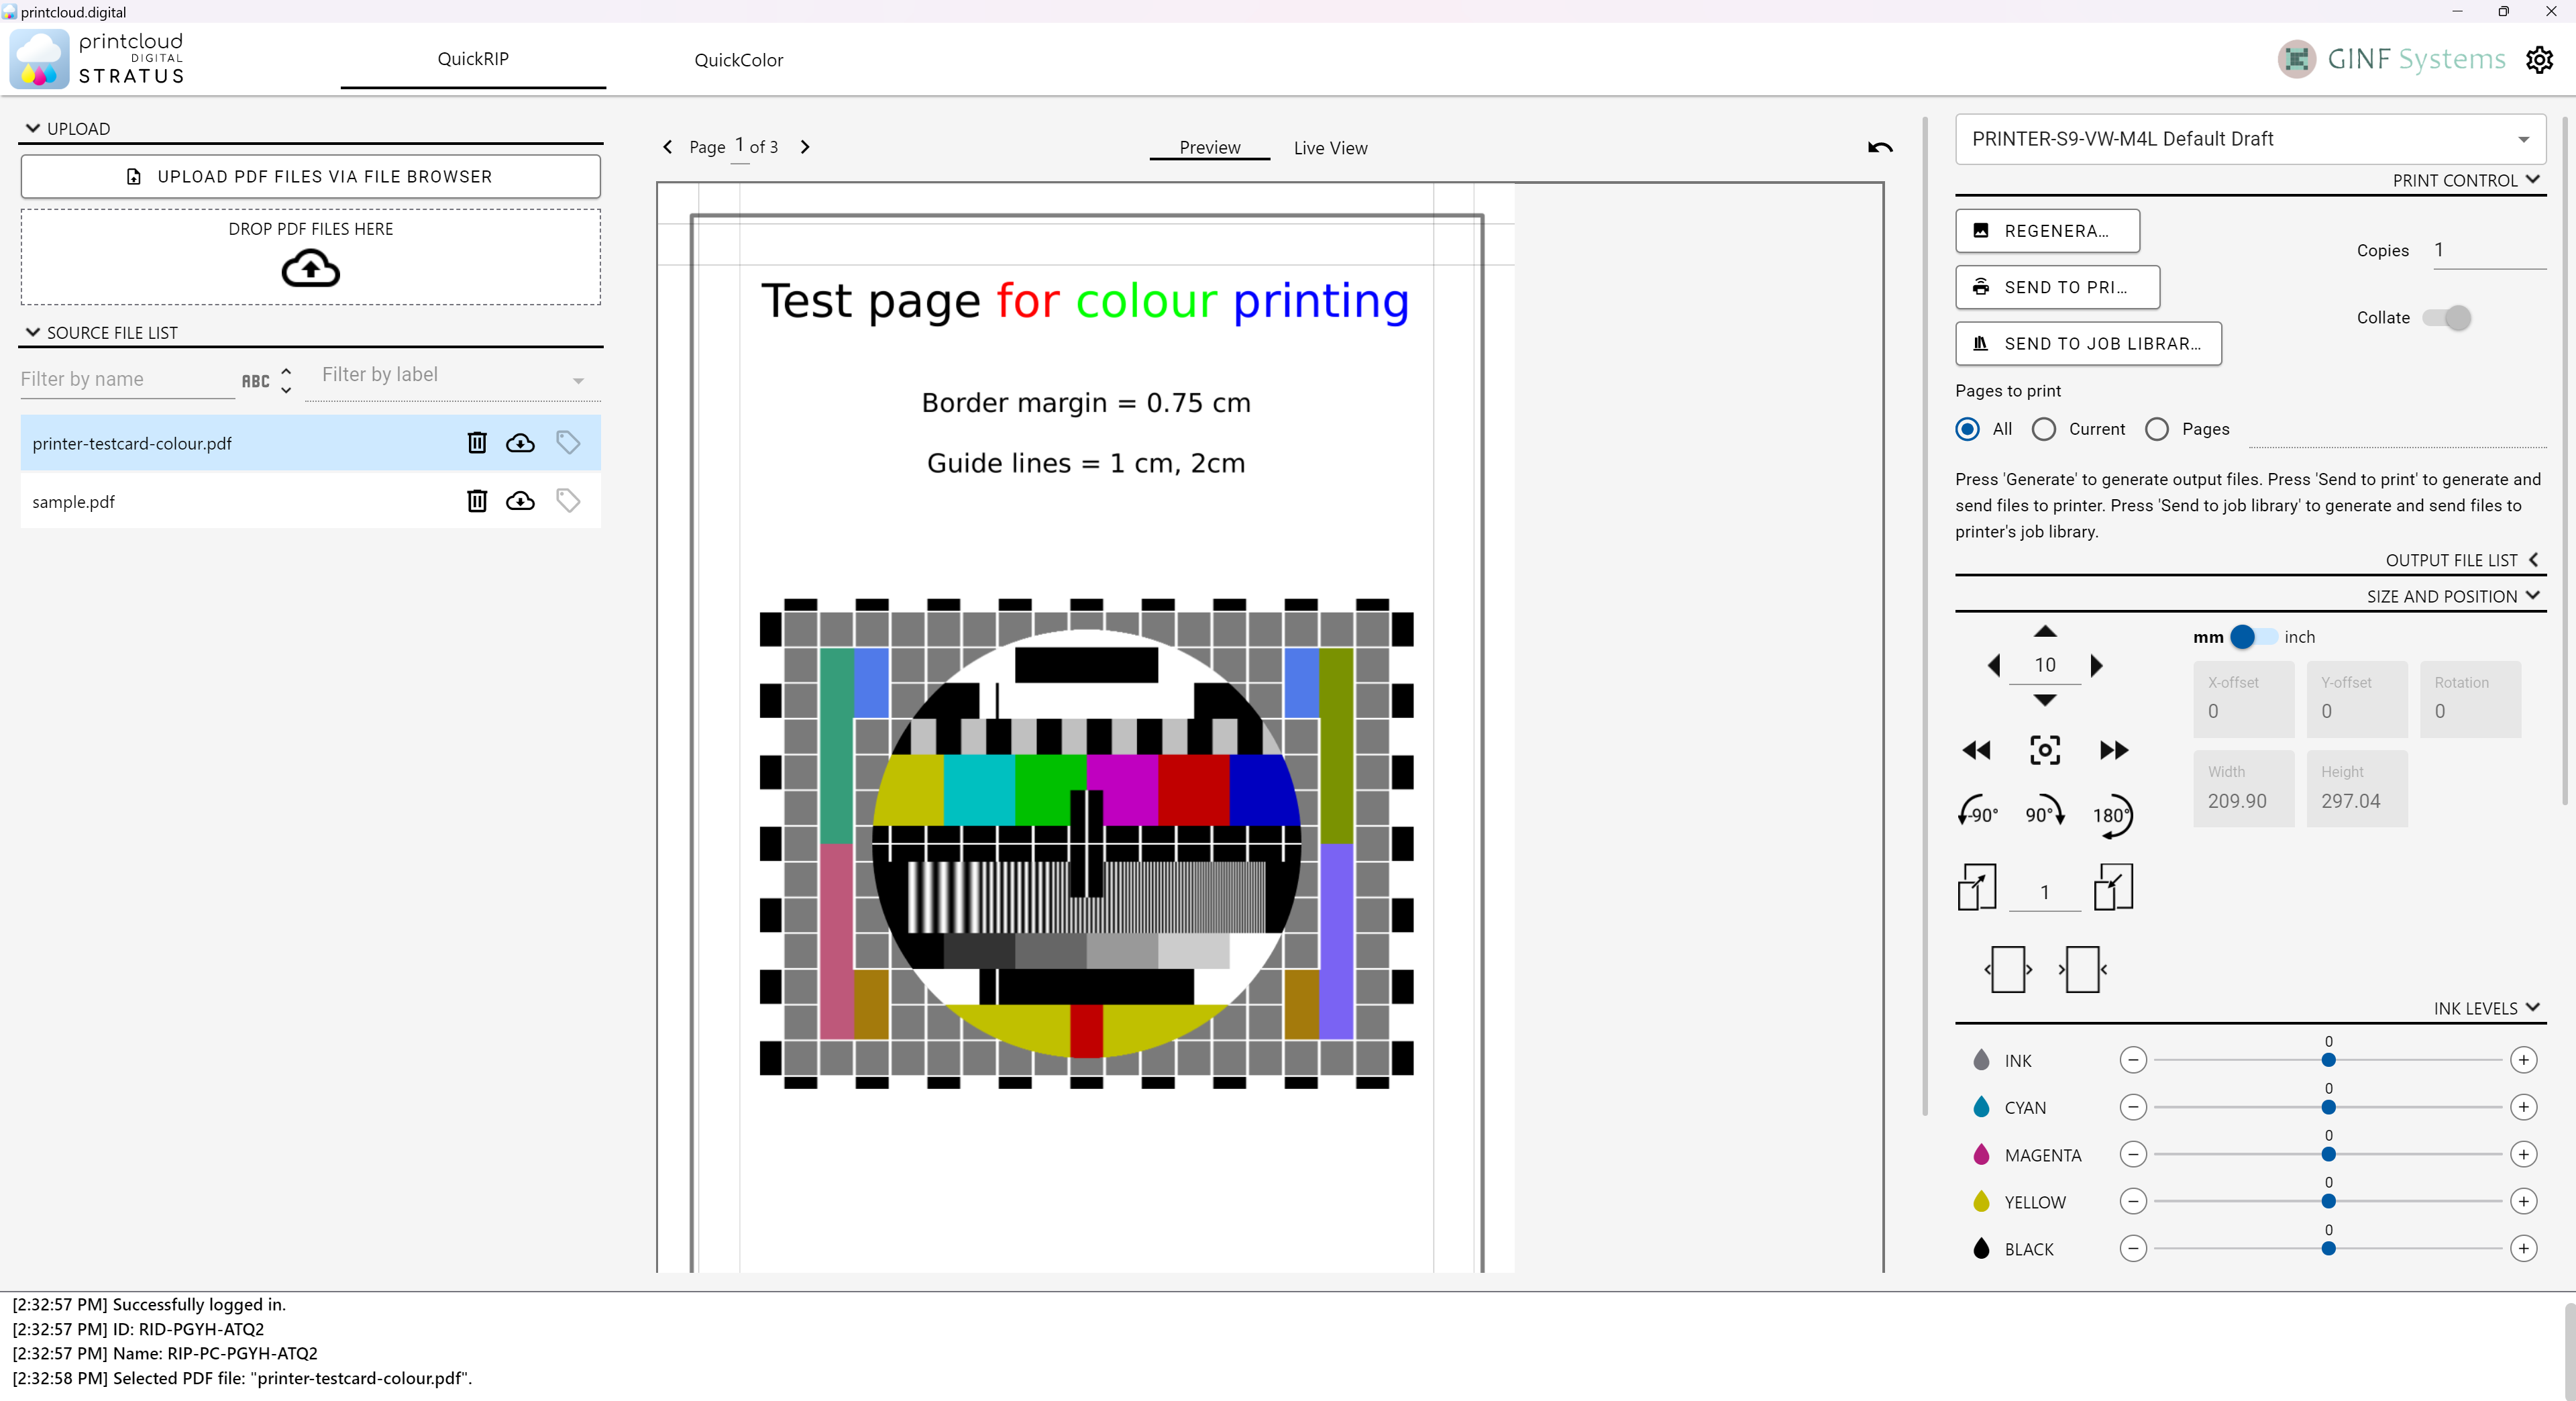Collapse the PRINT CONTROL section

(2532, 180)
